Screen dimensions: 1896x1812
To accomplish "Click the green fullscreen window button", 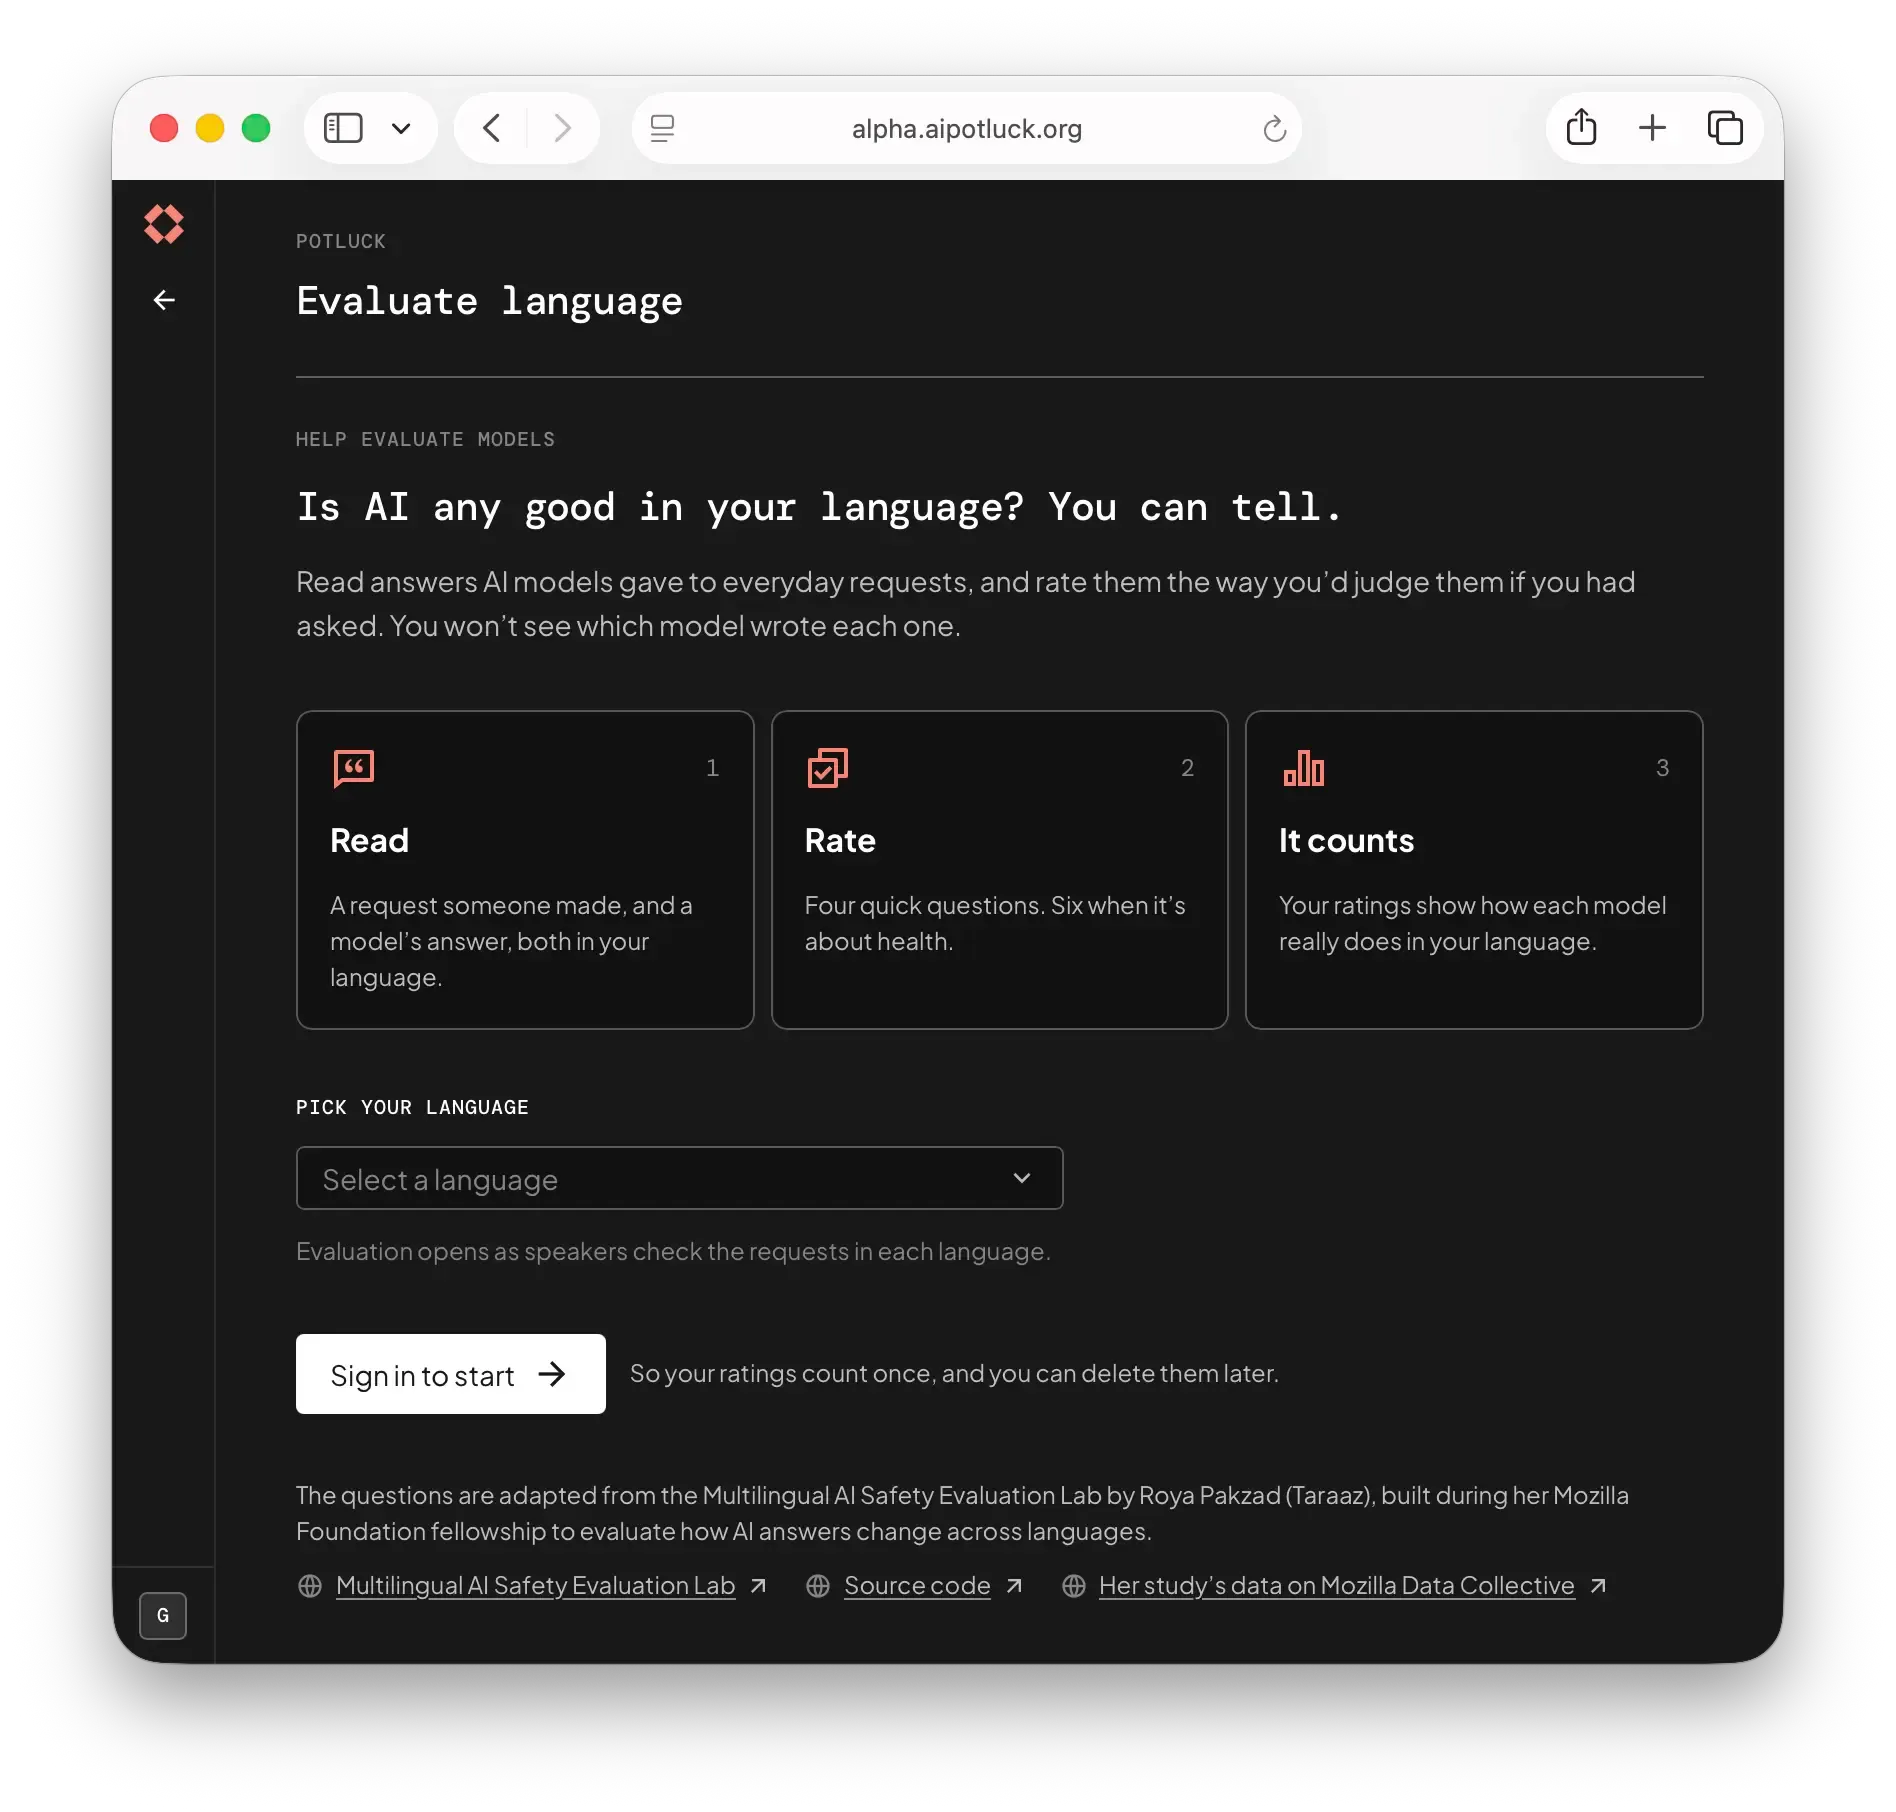I will click(256, 128).
